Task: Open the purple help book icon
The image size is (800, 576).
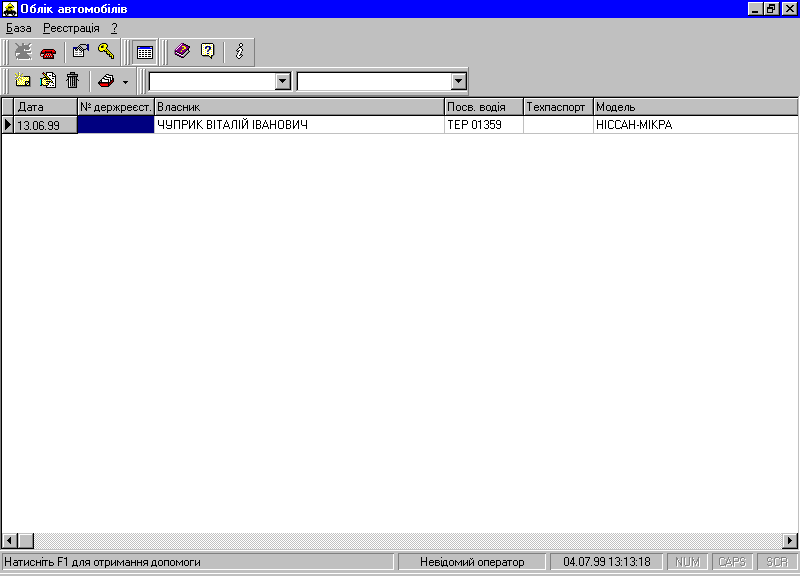Action: click(x=182, y=51)
